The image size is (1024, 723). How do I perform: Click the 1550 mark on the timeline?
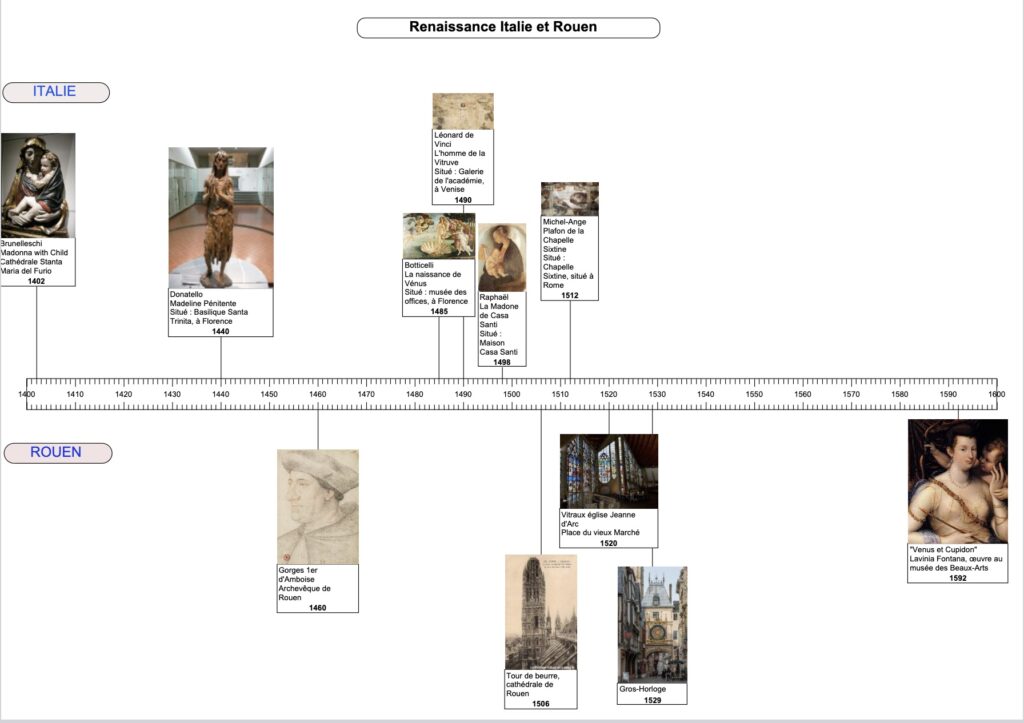click(x=754, y=394)
